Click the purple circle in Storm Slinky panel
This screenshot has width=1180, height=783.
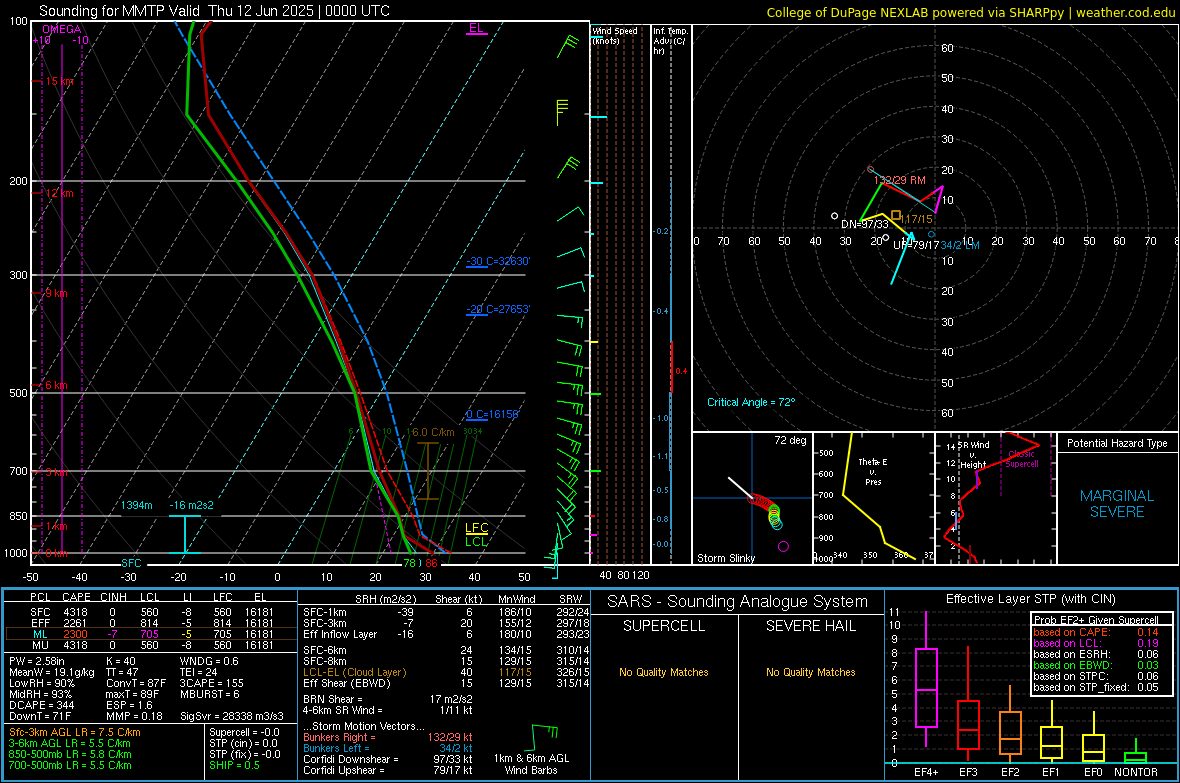tap(783, 546)
